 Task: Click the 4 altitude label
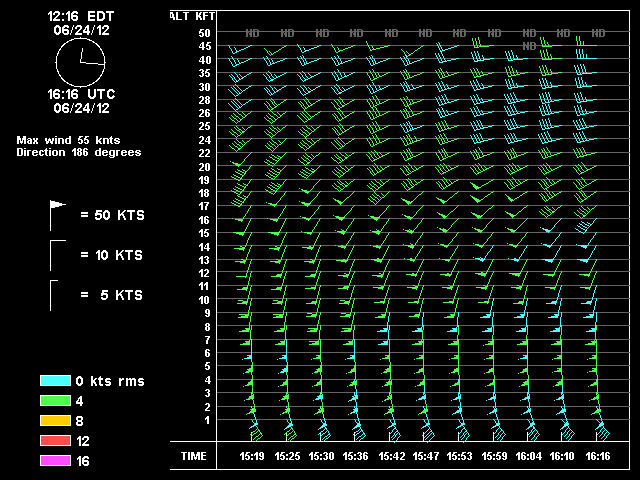point(207,380)
